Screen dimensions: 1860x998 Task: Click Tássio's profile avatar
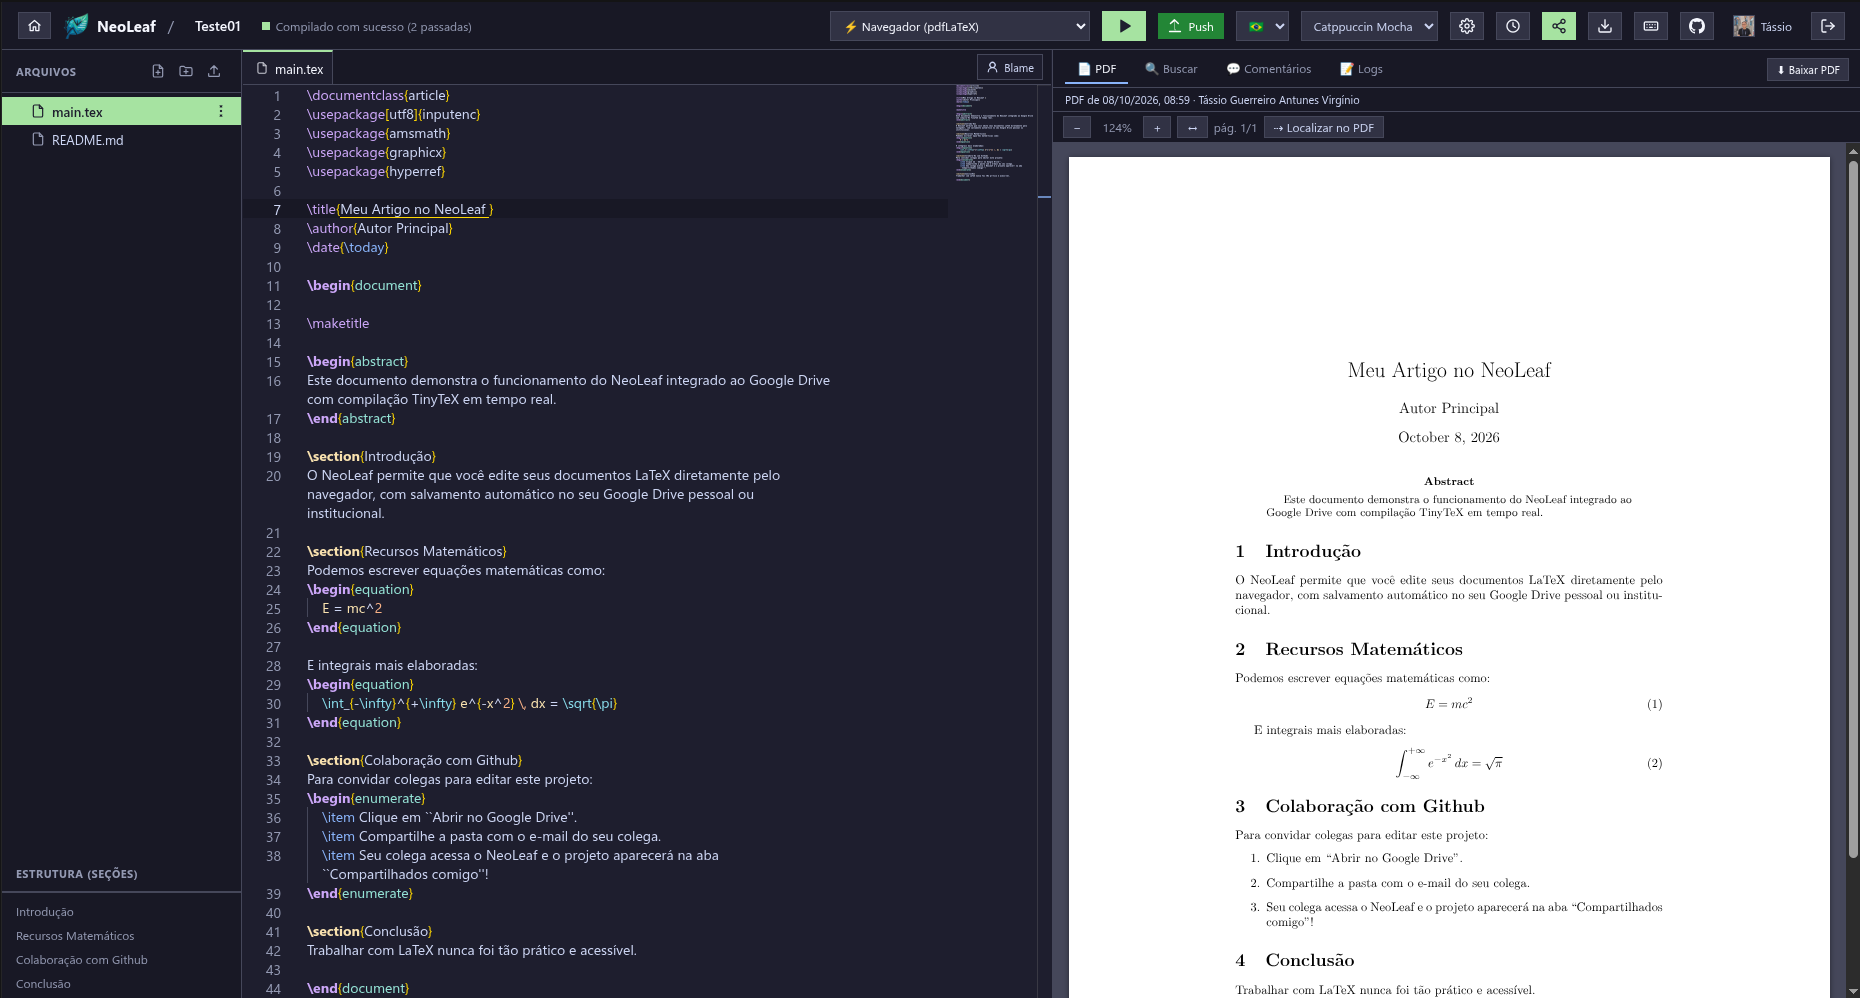pyautogui.click(x=1744, y=26)
